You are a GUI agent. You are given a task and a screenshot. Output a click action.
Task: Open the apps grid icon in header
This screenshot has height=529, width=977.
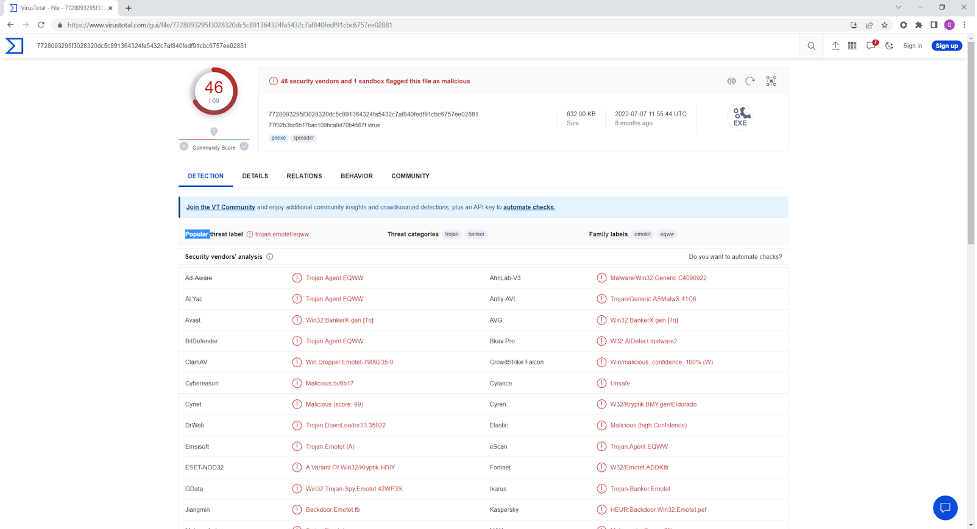pyautogui.click(x=852, y=45)
